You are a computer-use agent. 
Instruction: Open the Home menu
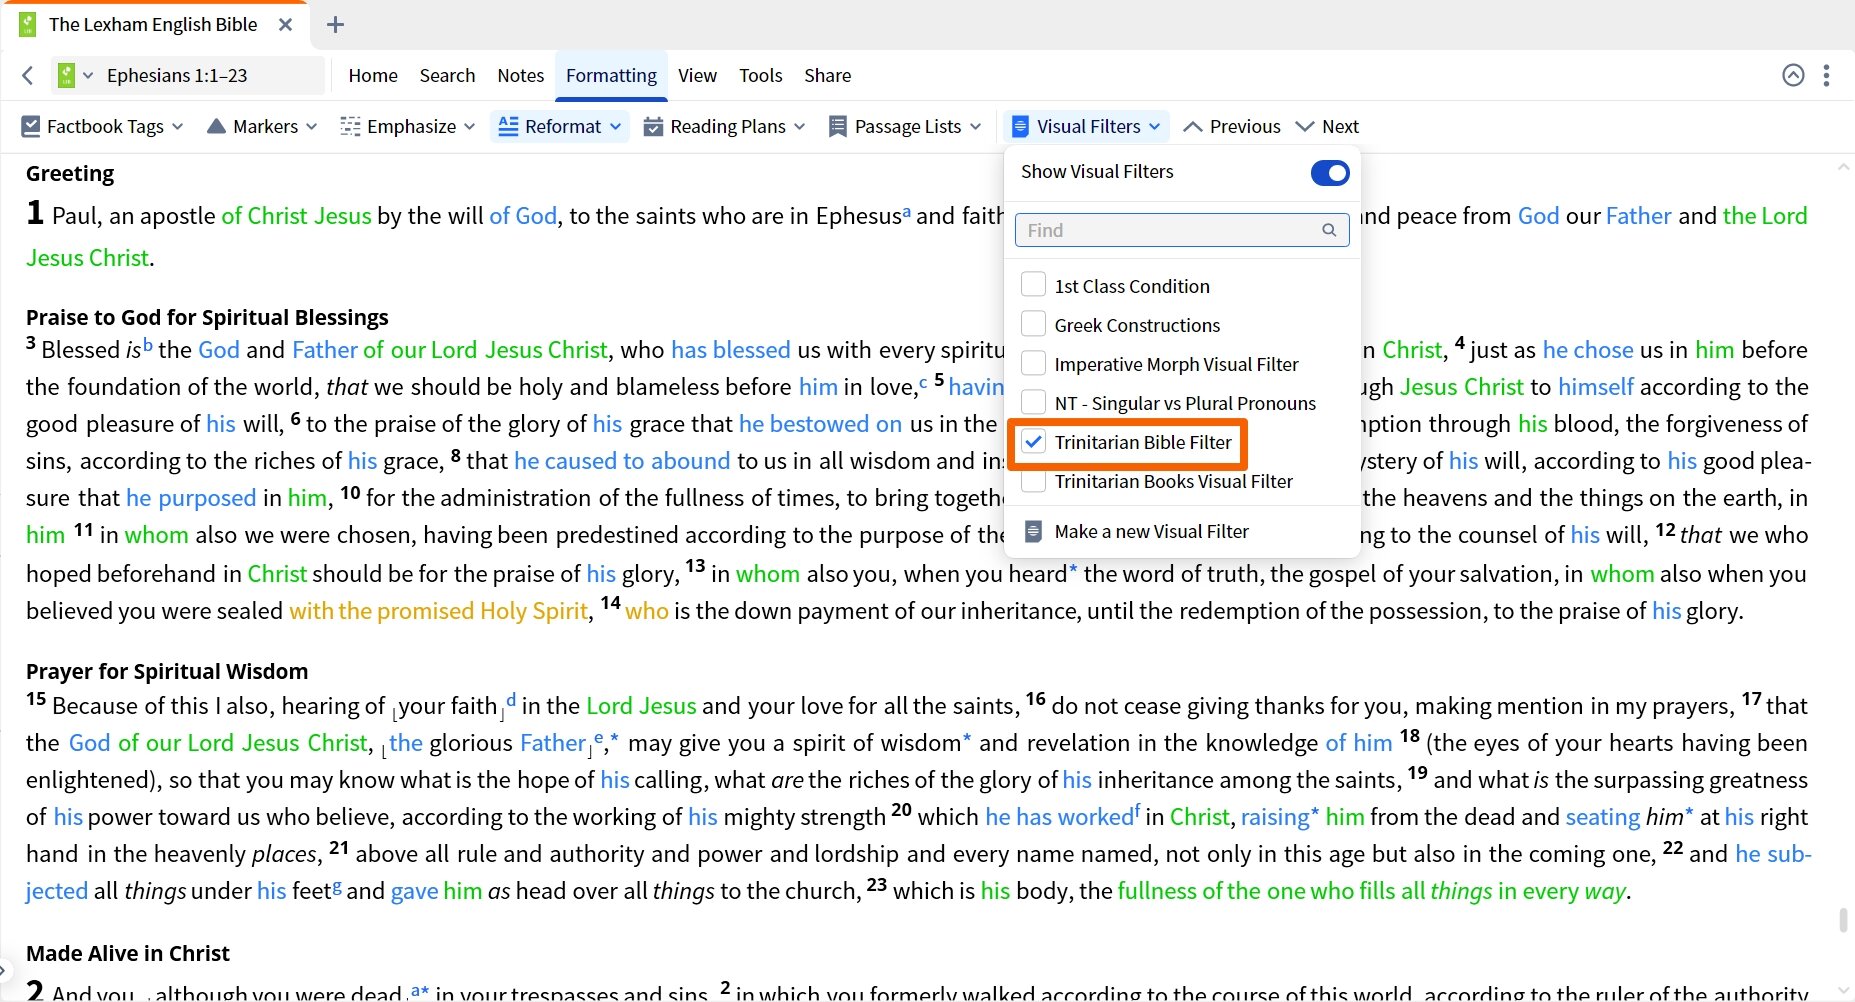373,76
